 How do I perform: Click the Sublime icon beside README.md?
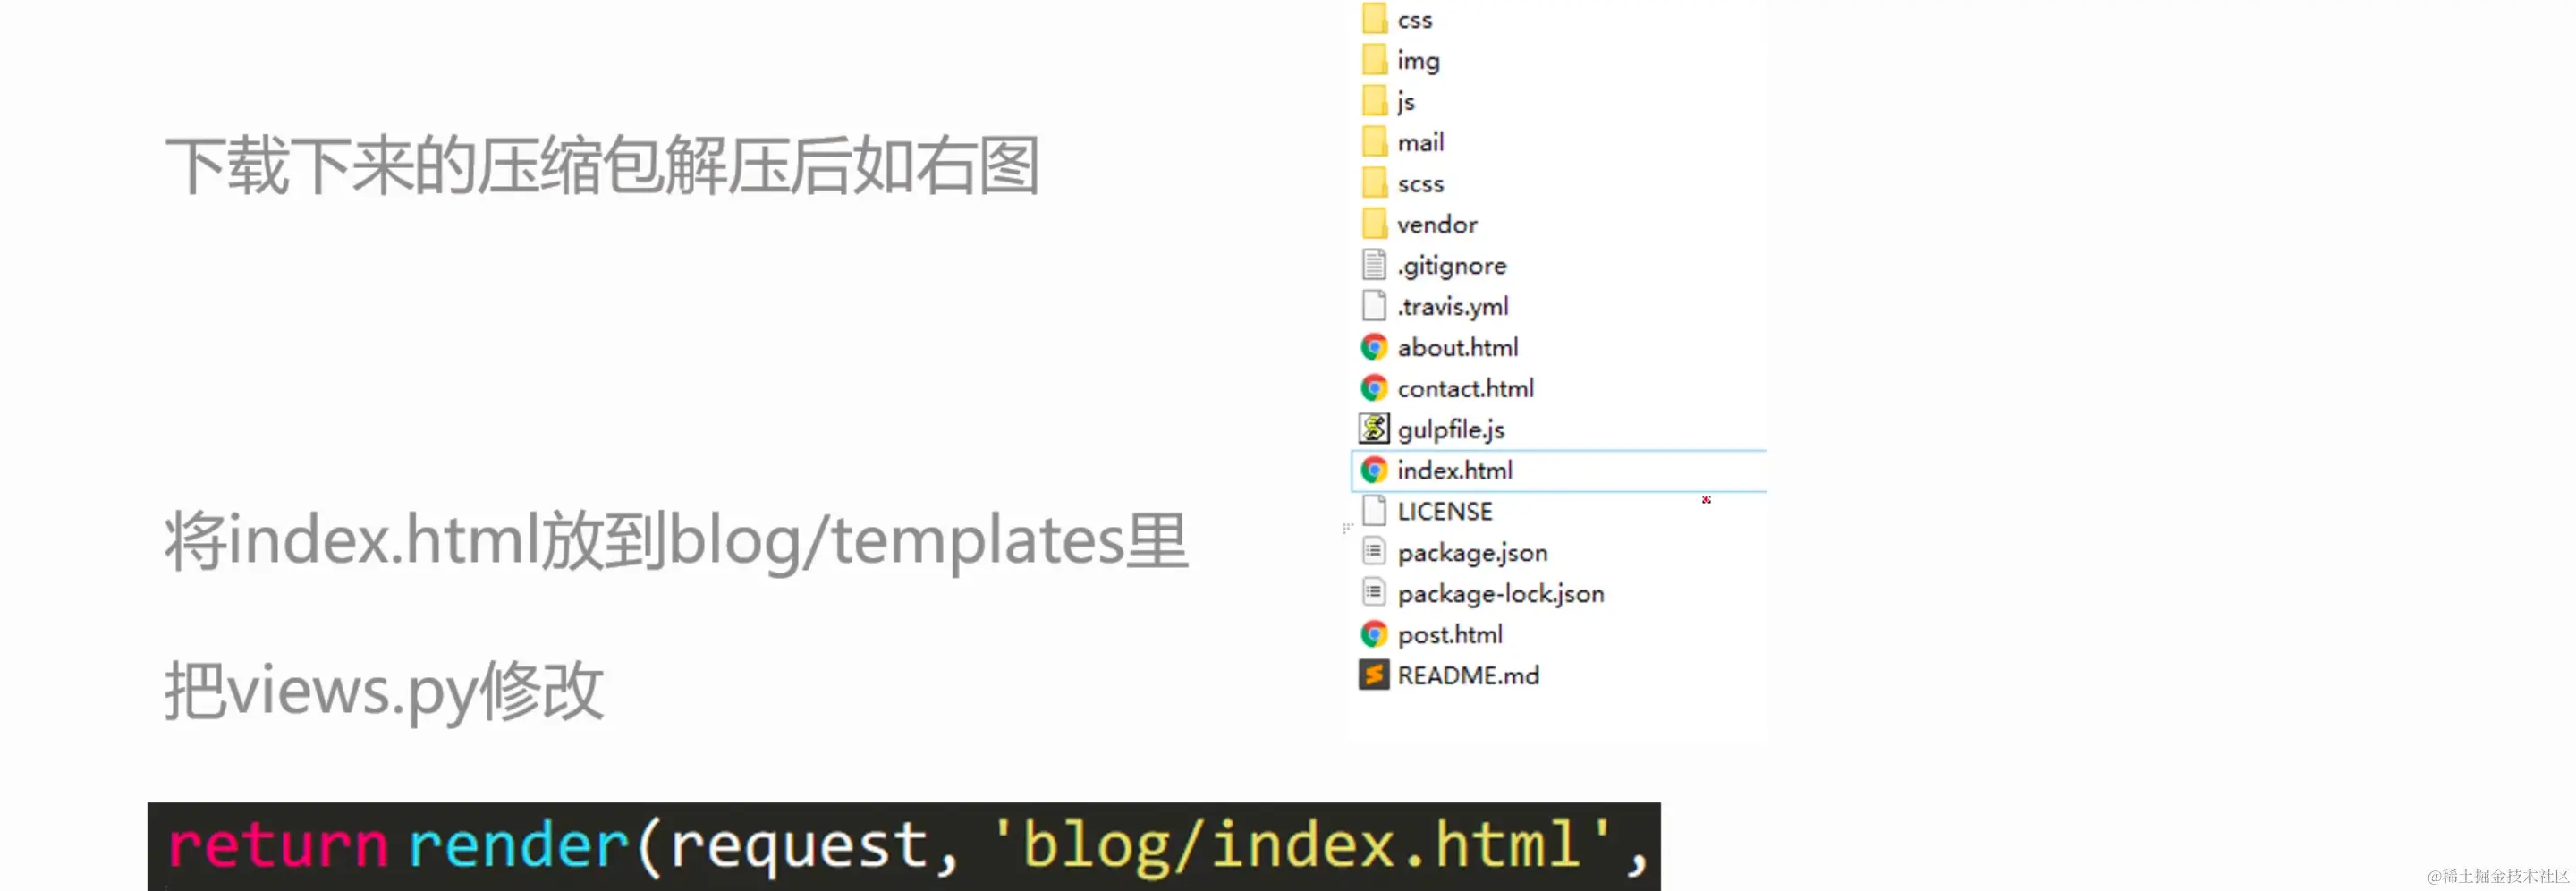click(x=1374, y=675)
